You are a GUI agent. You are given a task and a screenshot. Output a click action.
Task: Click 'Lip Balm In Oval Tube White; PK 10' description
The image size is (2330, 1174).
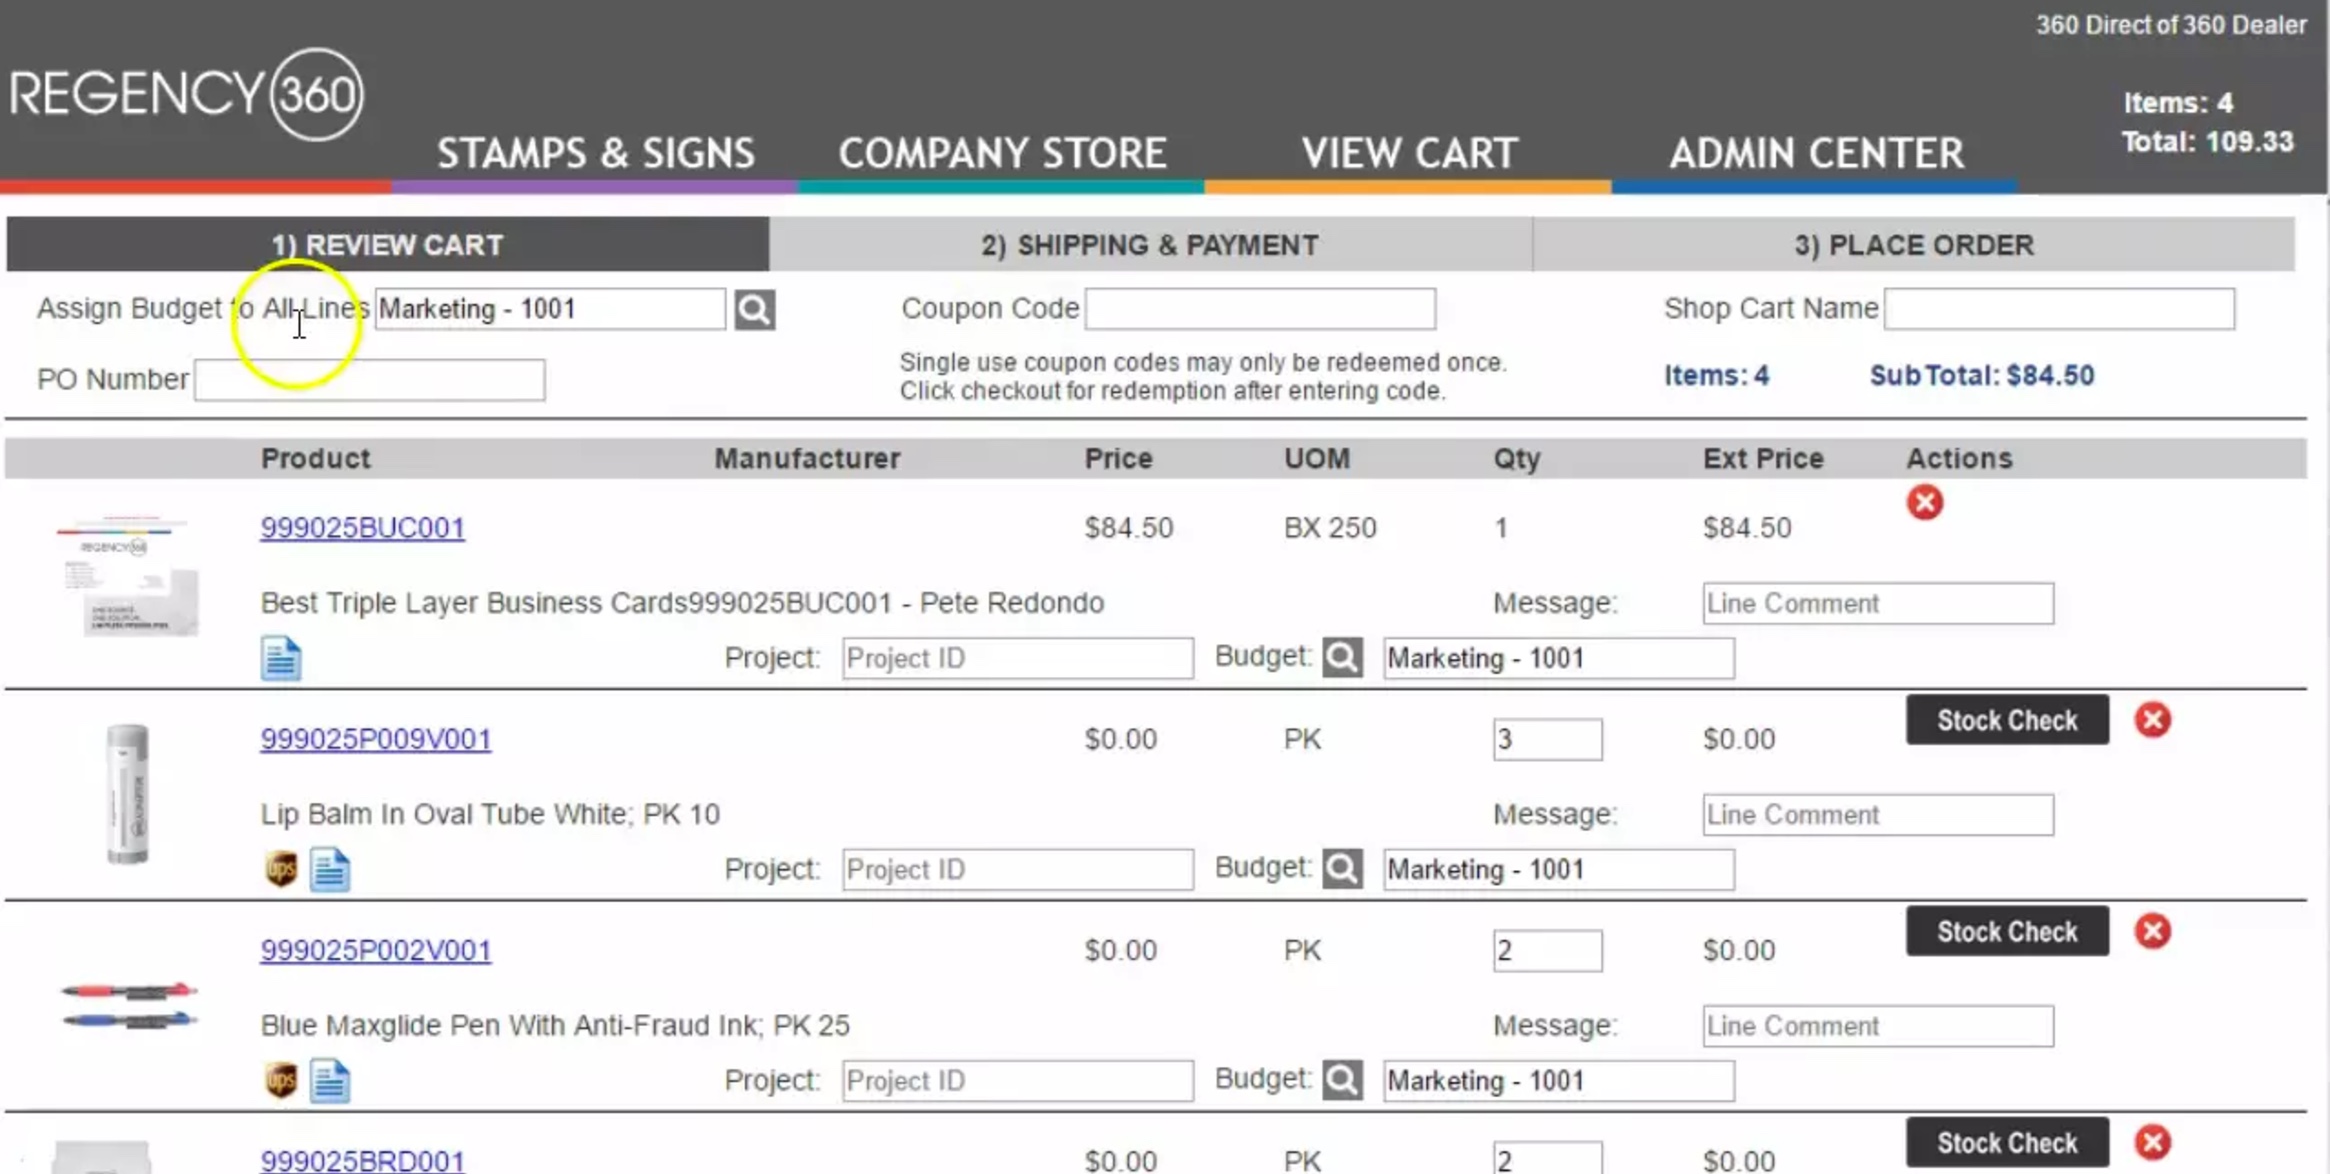point(490,814)
